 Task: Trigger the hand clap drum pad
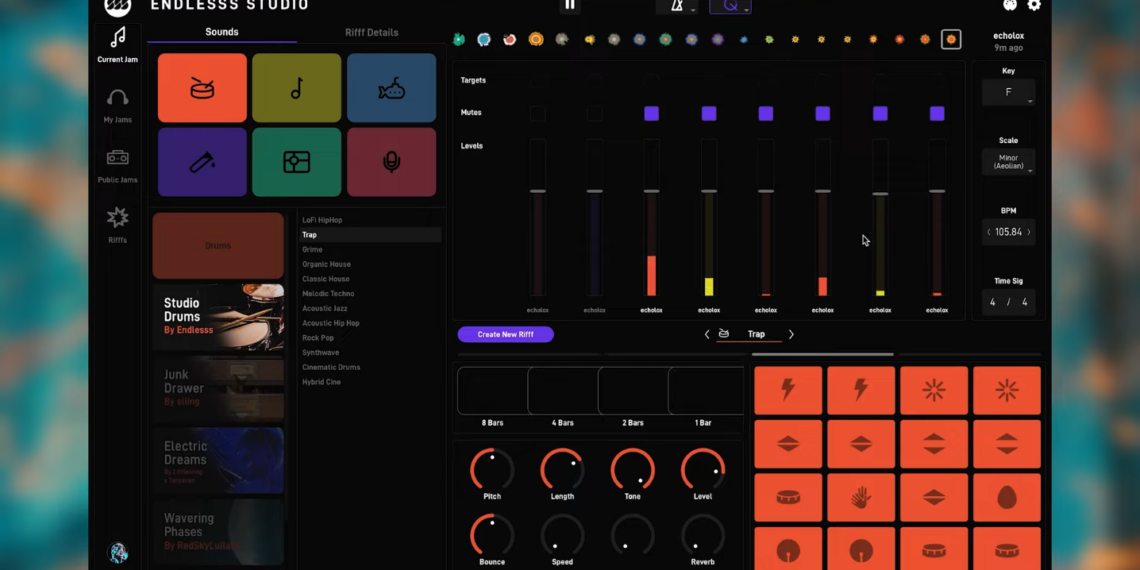(x=861, y=497)
